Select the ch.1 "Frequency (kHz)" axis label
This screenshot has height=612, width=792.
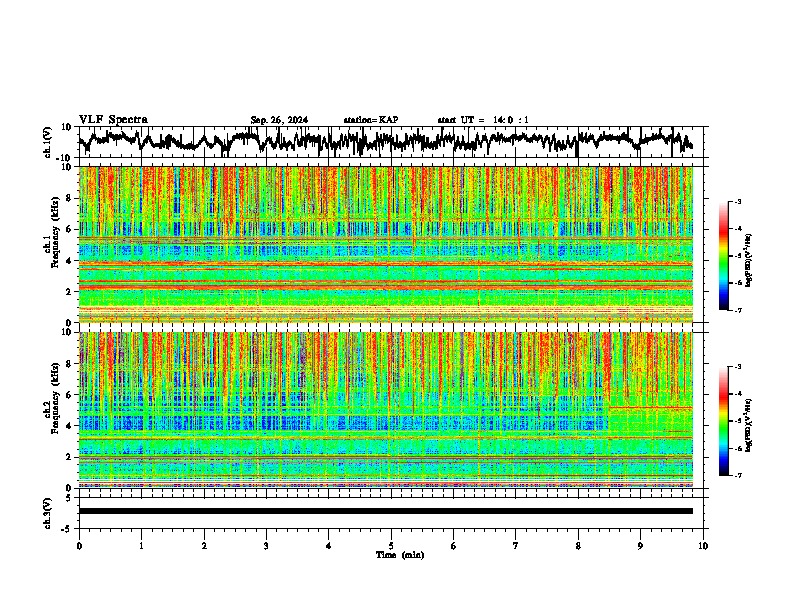click(55, 232)
